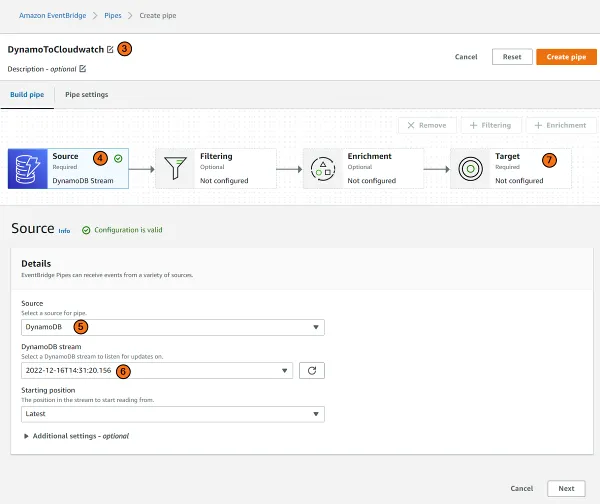Open Starting position dropdown set to Latest
600x504 pixels.
[x=172, y=414]
